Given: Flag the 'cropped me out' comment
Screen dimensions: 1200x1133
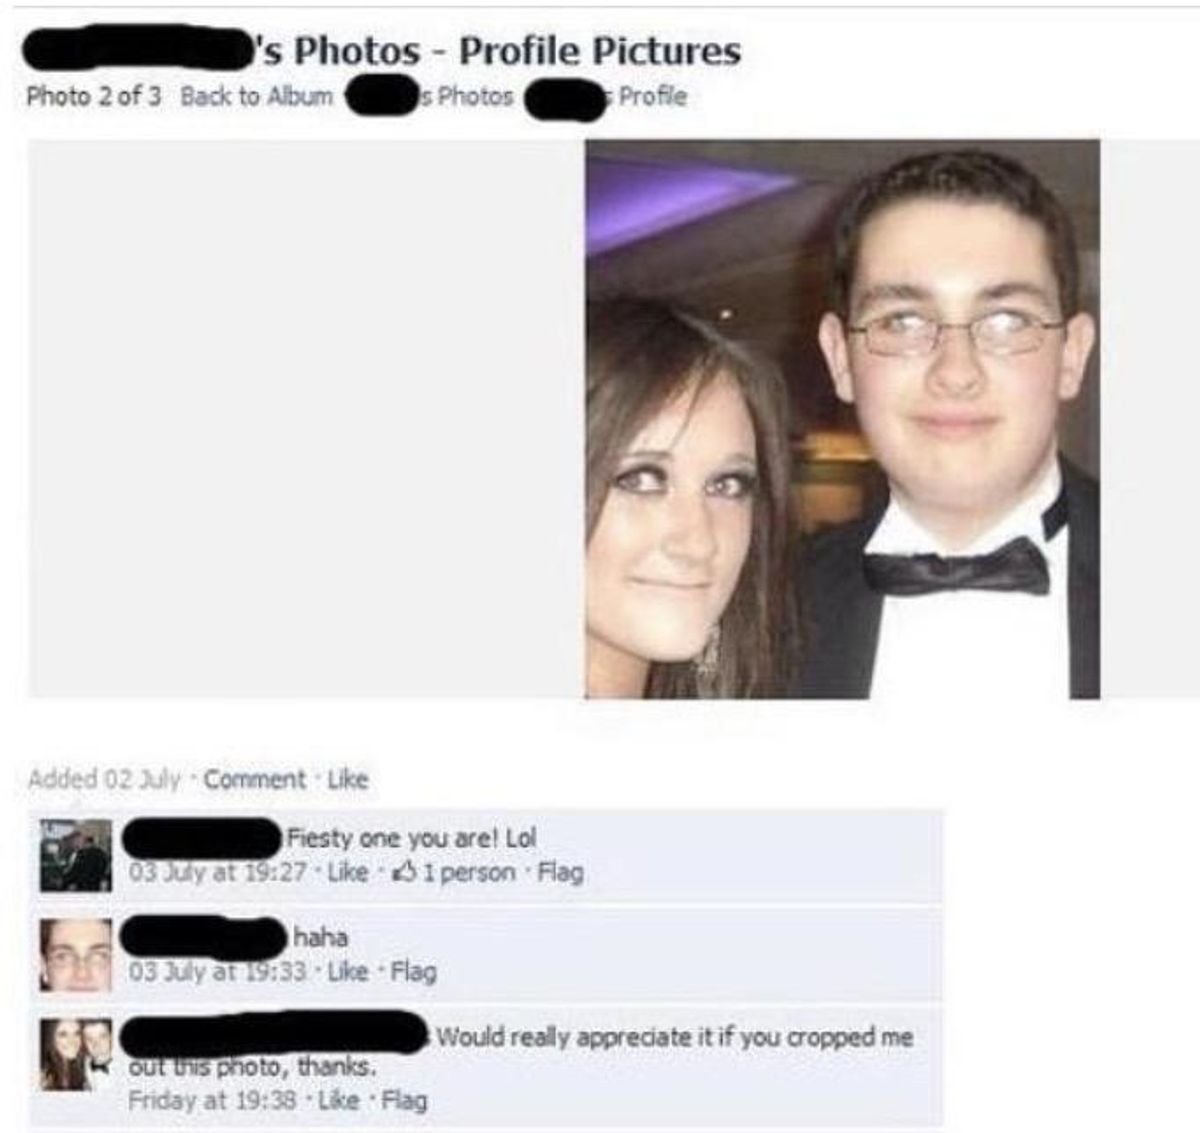Looking at the screenshot, I should pos(404,1100).
